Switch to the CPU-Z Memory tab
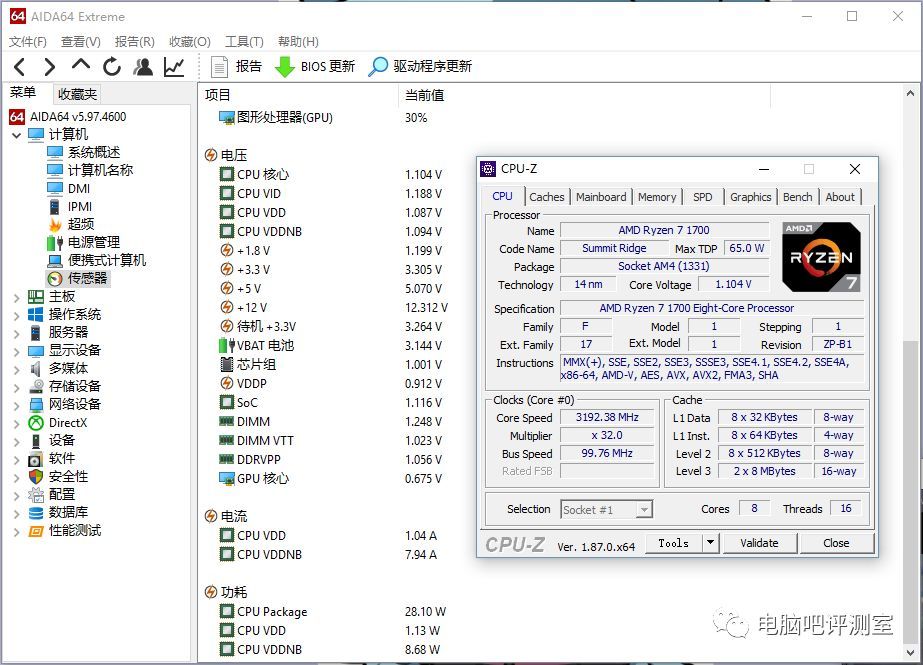The width and height of the screenshot is (923, 665). click(x=657, y=197)
